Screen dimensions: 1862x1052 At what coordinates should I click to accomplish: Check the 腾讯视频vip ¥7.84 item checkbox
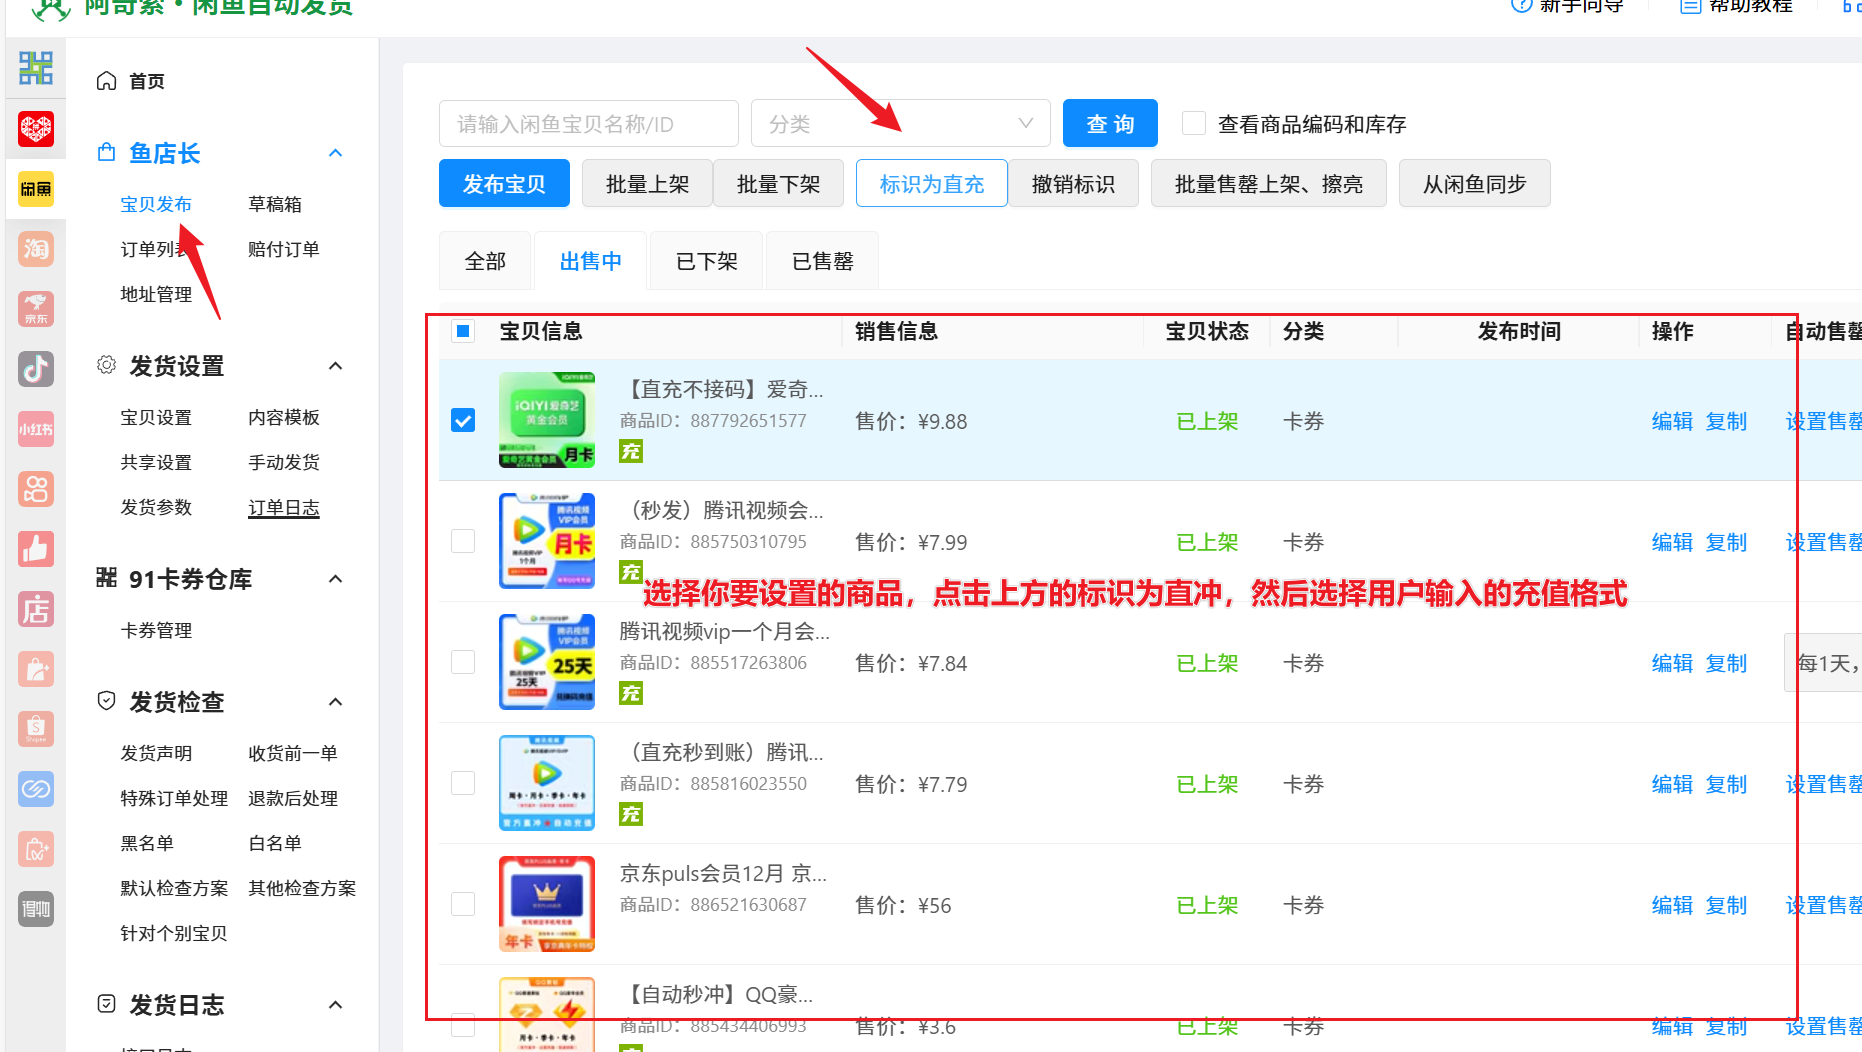pyautogui.click(x=463, y=662)
